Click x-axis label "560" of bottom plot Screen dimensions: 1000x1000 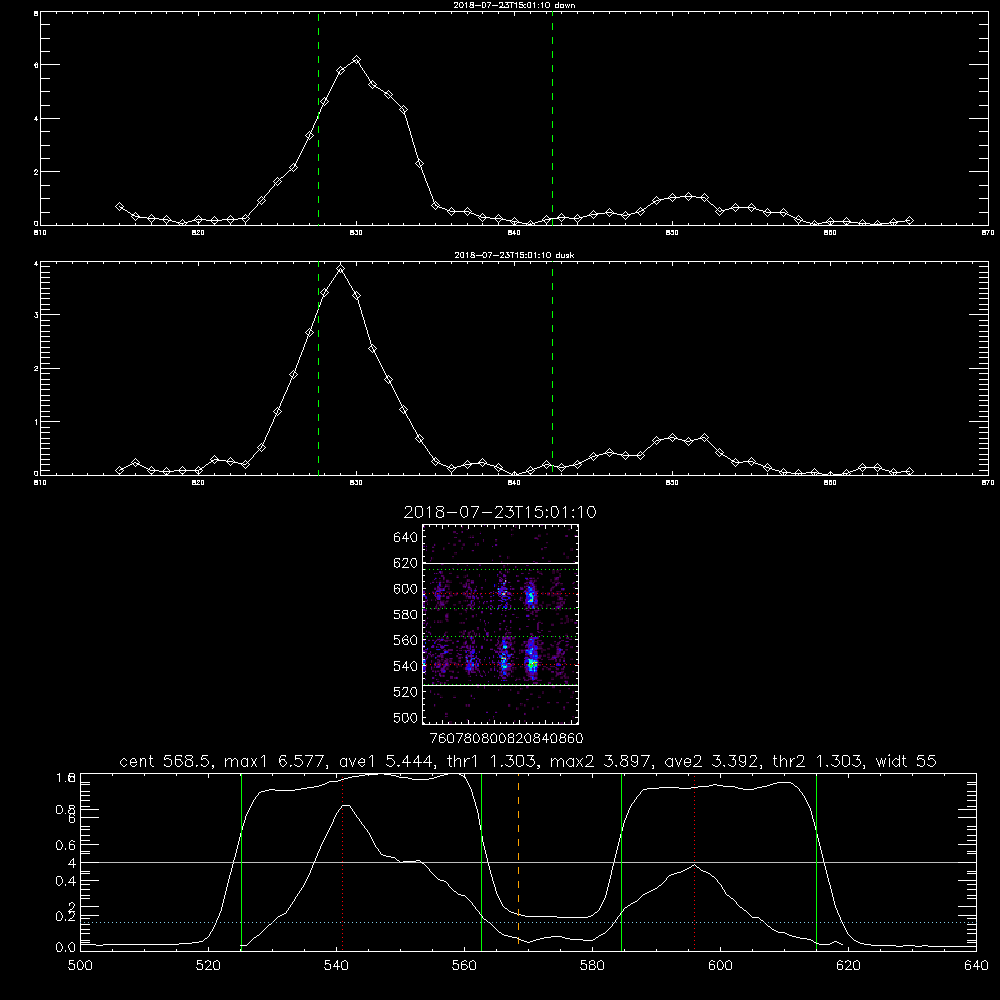464,966
